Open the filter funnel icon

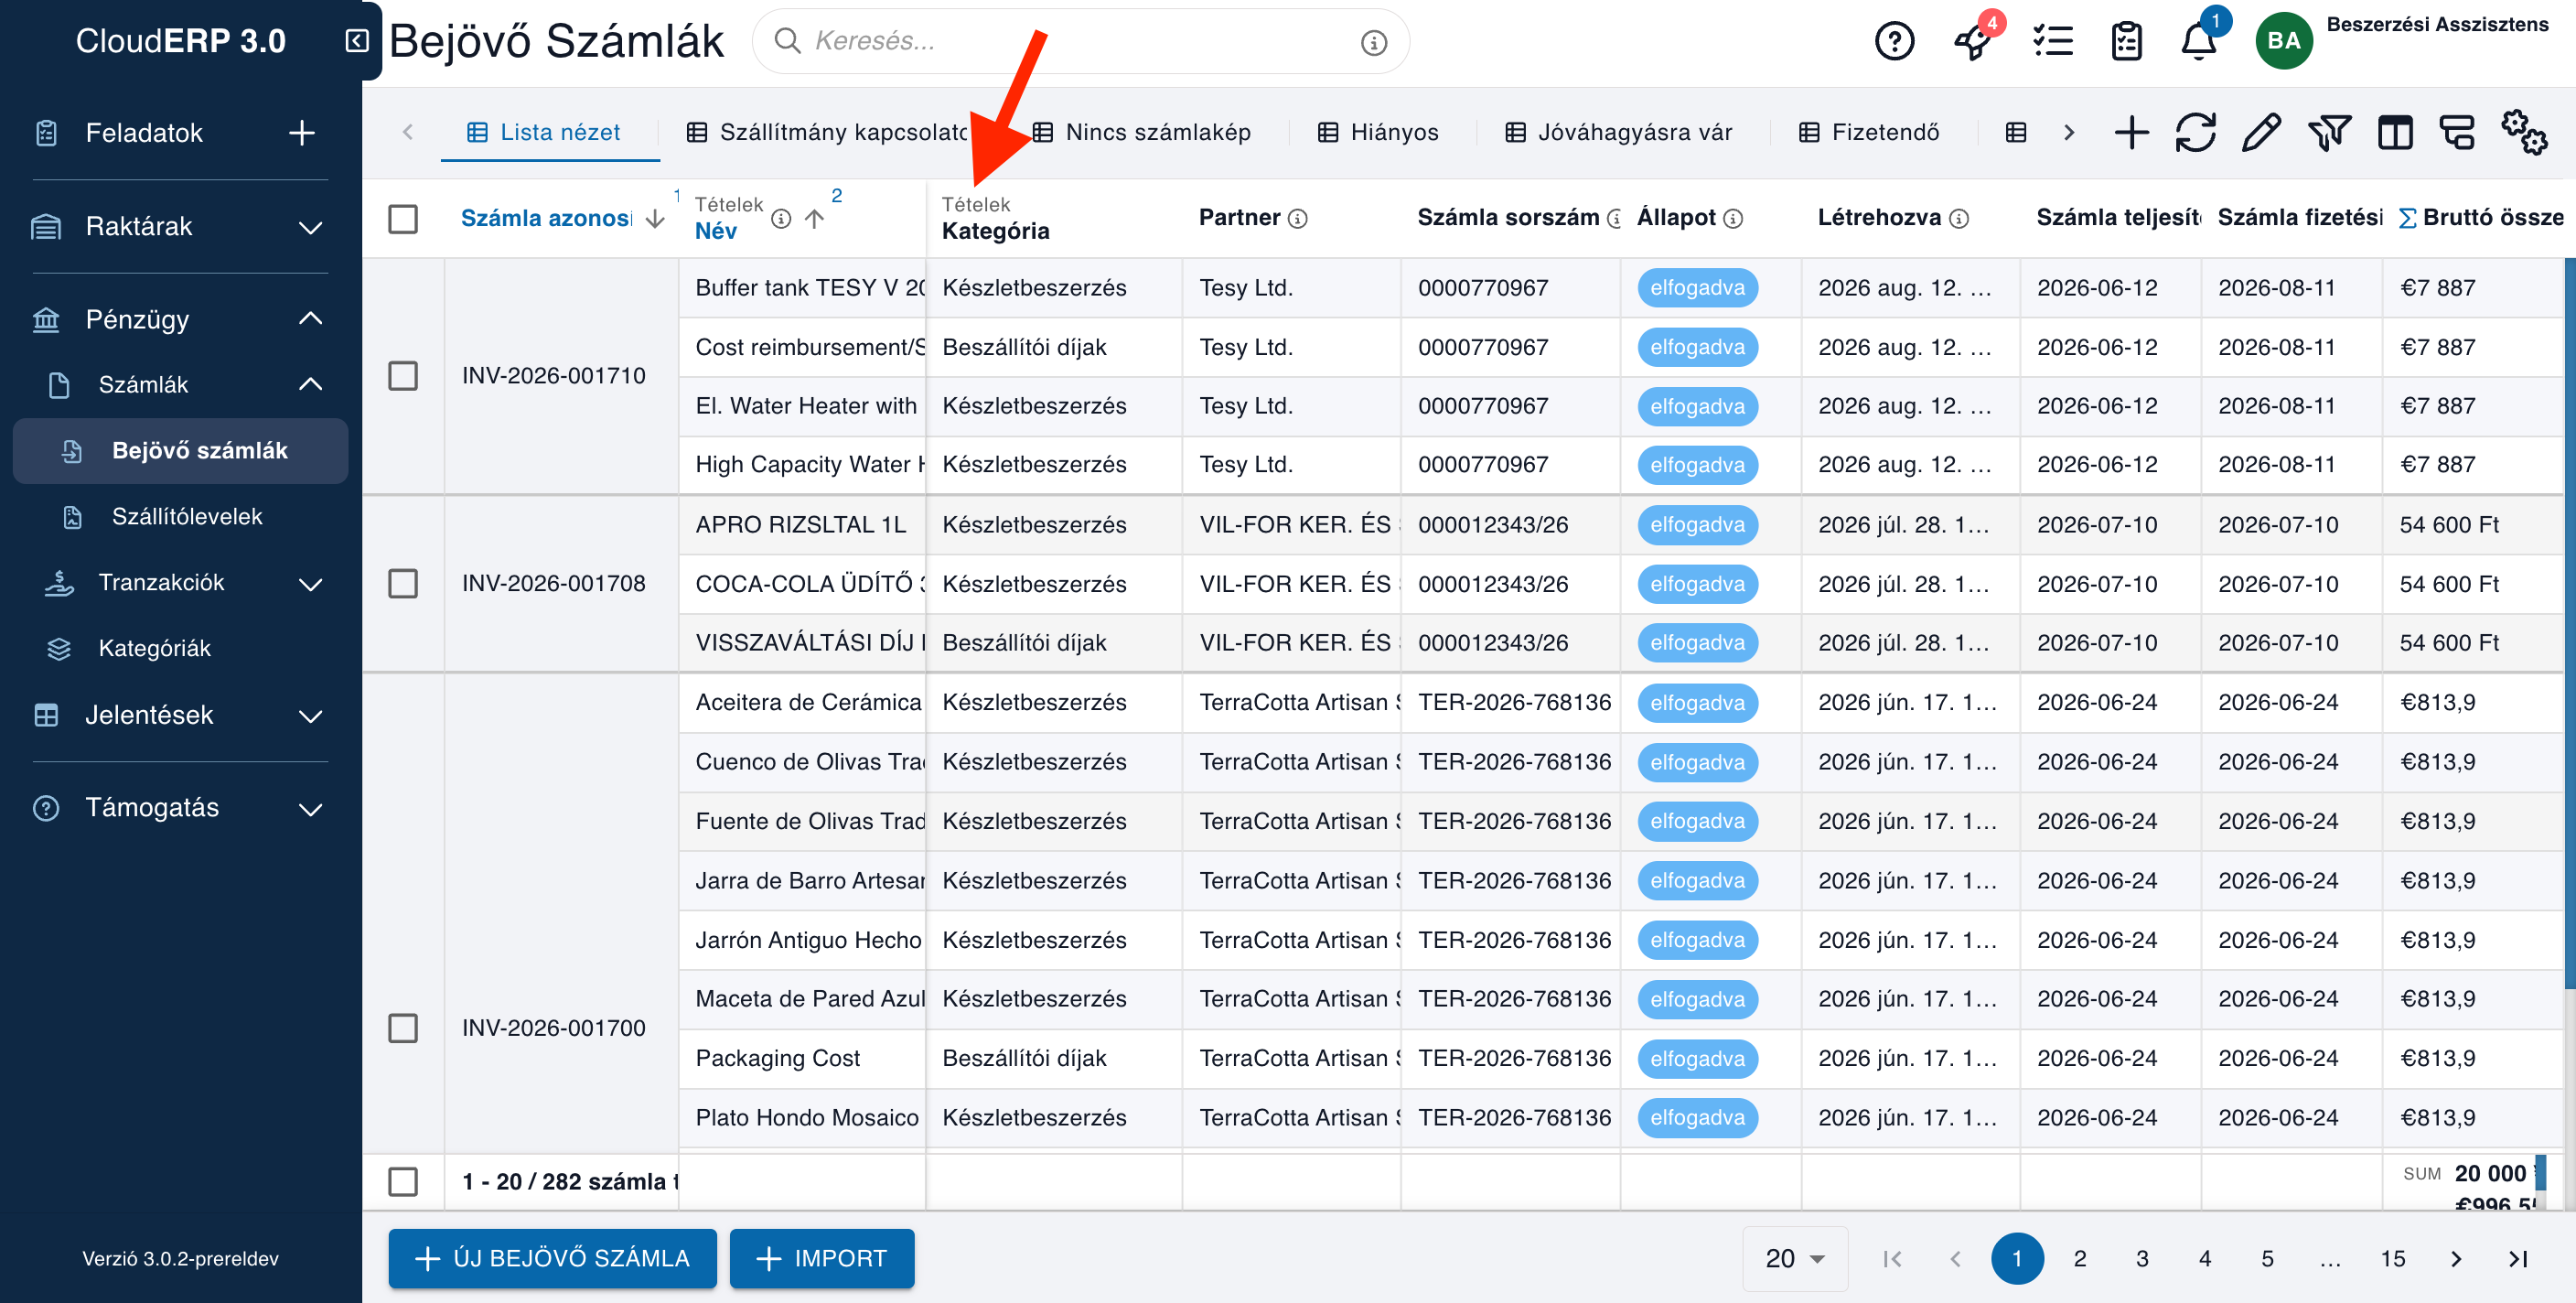tap(2328, 132)
